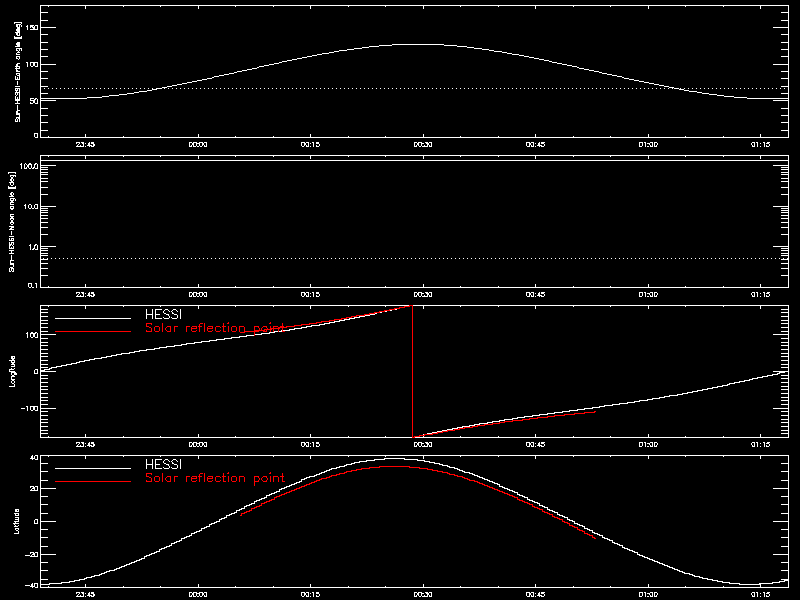
Task: Click 00:45 time label under Moon angle plot
Action: coord(536,294)
